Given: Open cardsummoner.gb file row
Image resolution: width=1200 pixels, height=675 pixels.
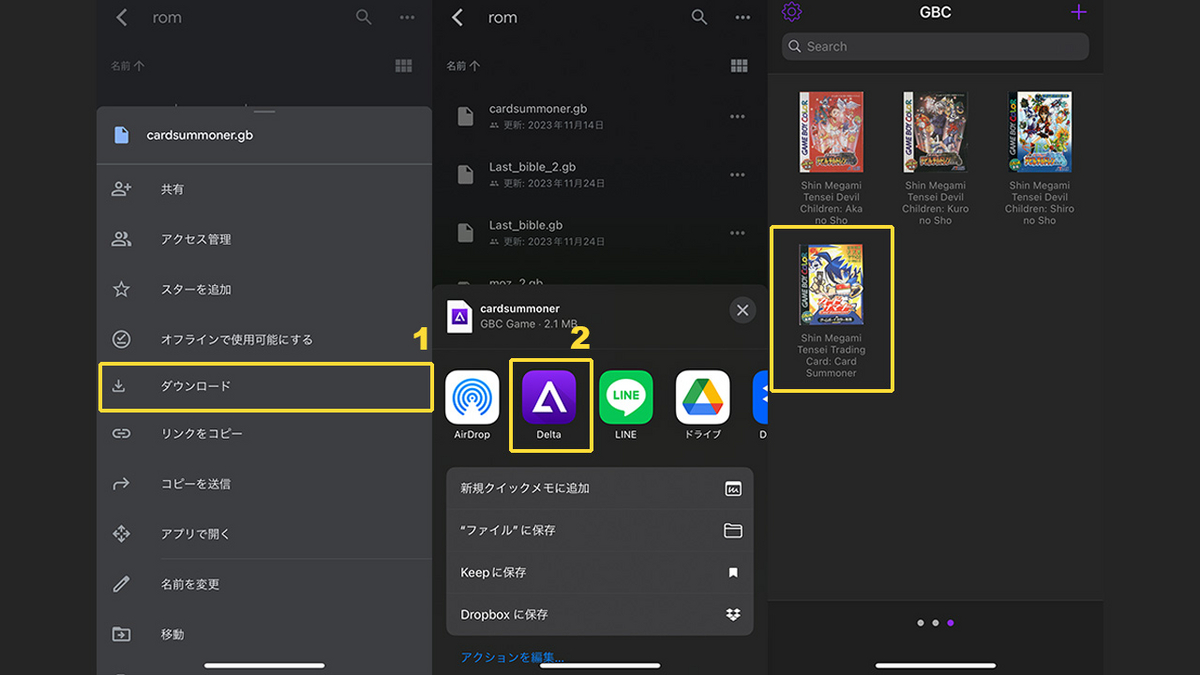Looking at the screenshot, I should click(x=601, y=116).
